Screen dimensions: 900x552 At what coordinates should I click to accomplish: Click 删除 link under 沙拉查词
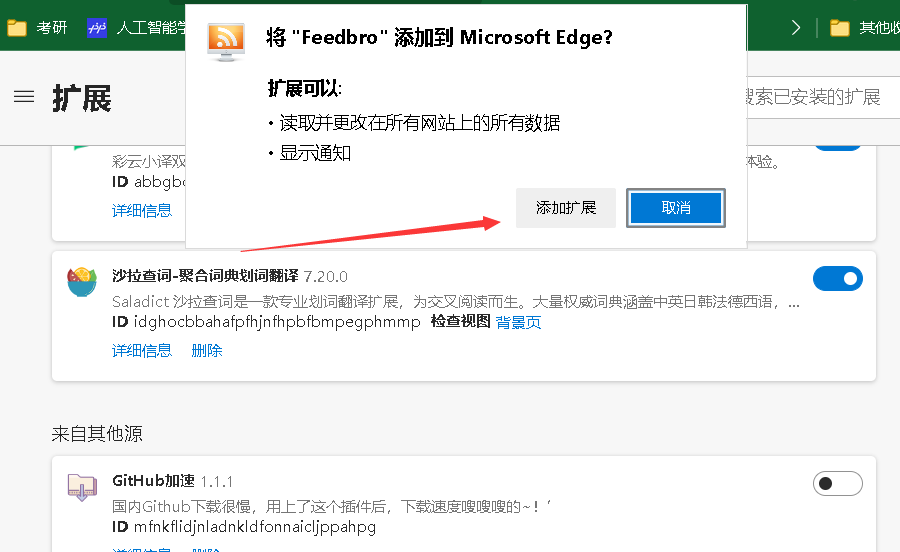point(207,350)
